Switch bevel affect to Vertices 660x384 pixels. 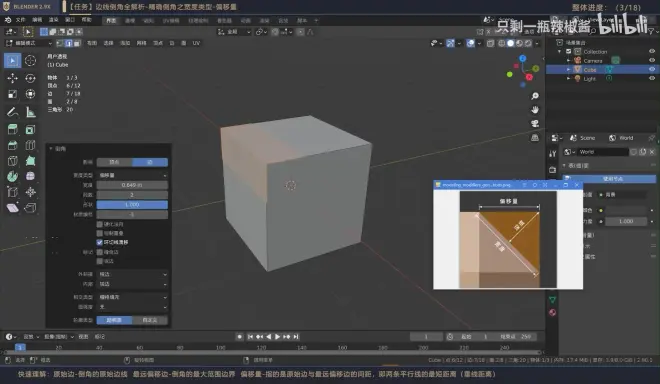[114, 162]
